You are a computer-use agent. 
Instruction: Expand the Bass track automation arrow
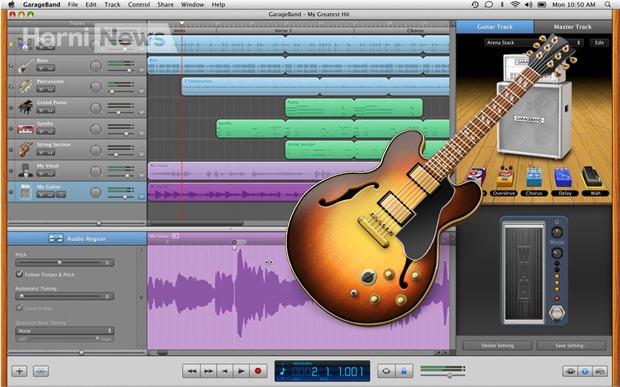pos(142,70)
